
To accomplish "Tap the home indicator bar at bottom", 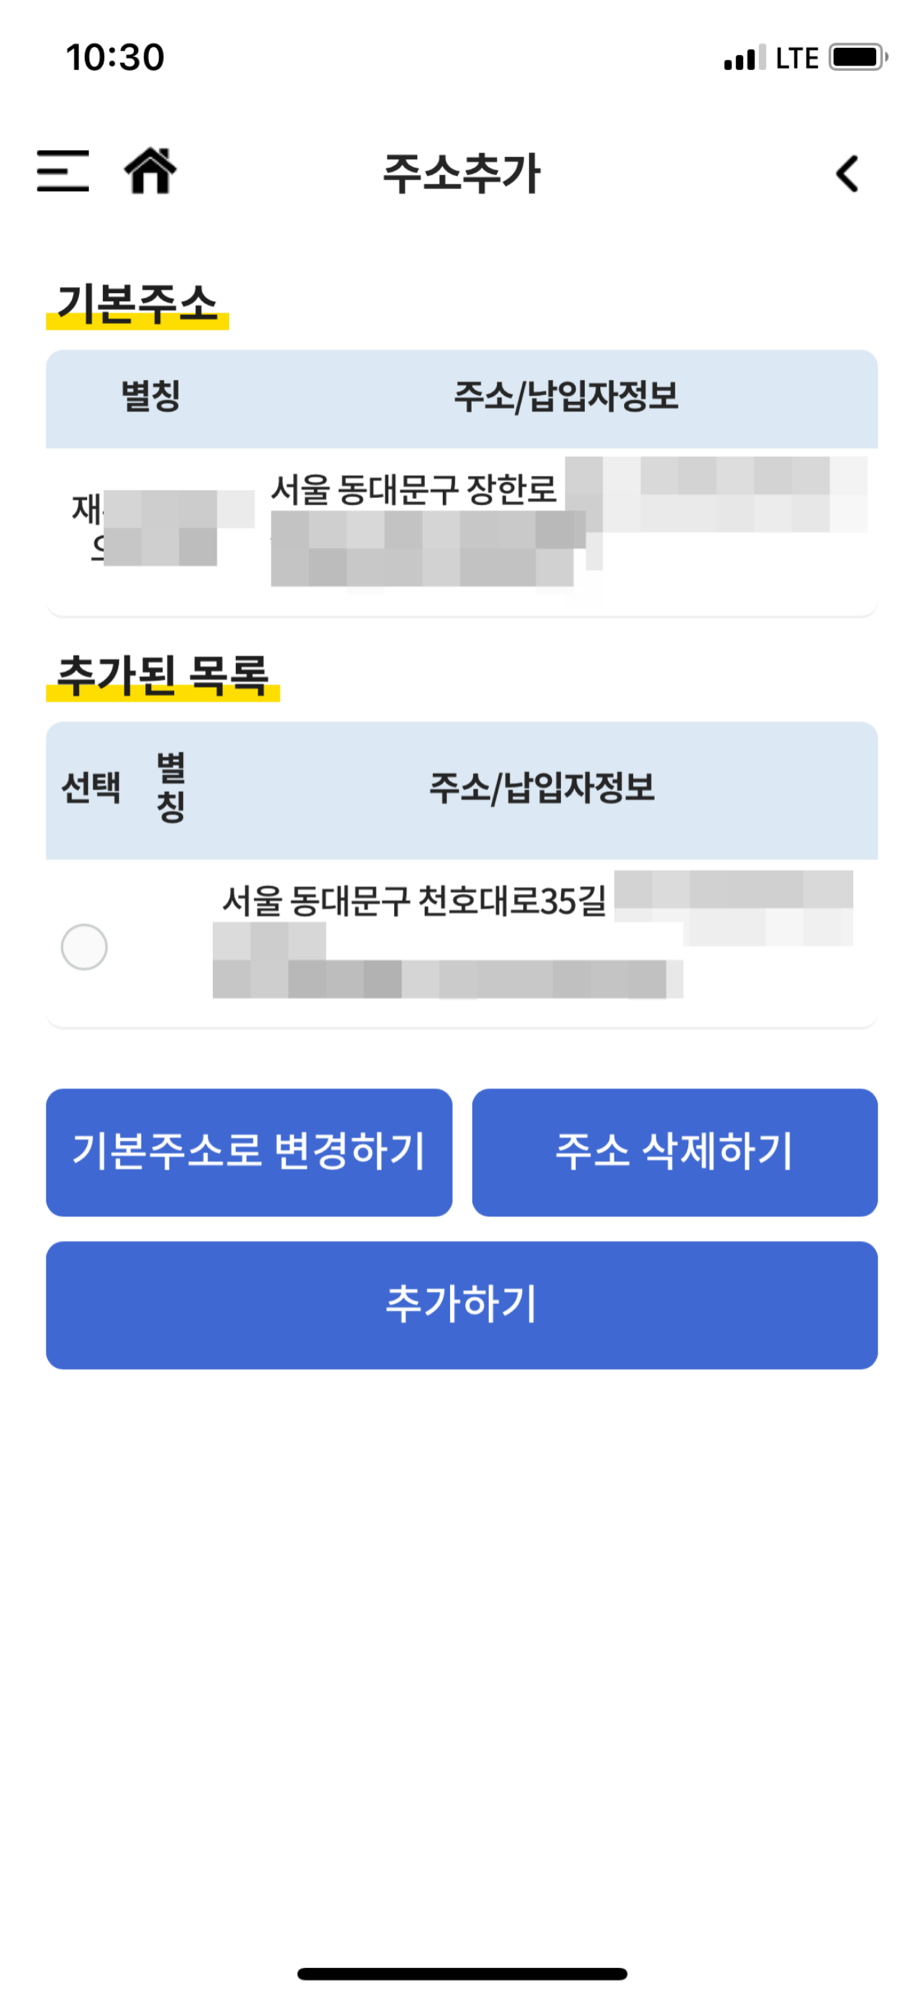I will click(x=462, y=1974).
